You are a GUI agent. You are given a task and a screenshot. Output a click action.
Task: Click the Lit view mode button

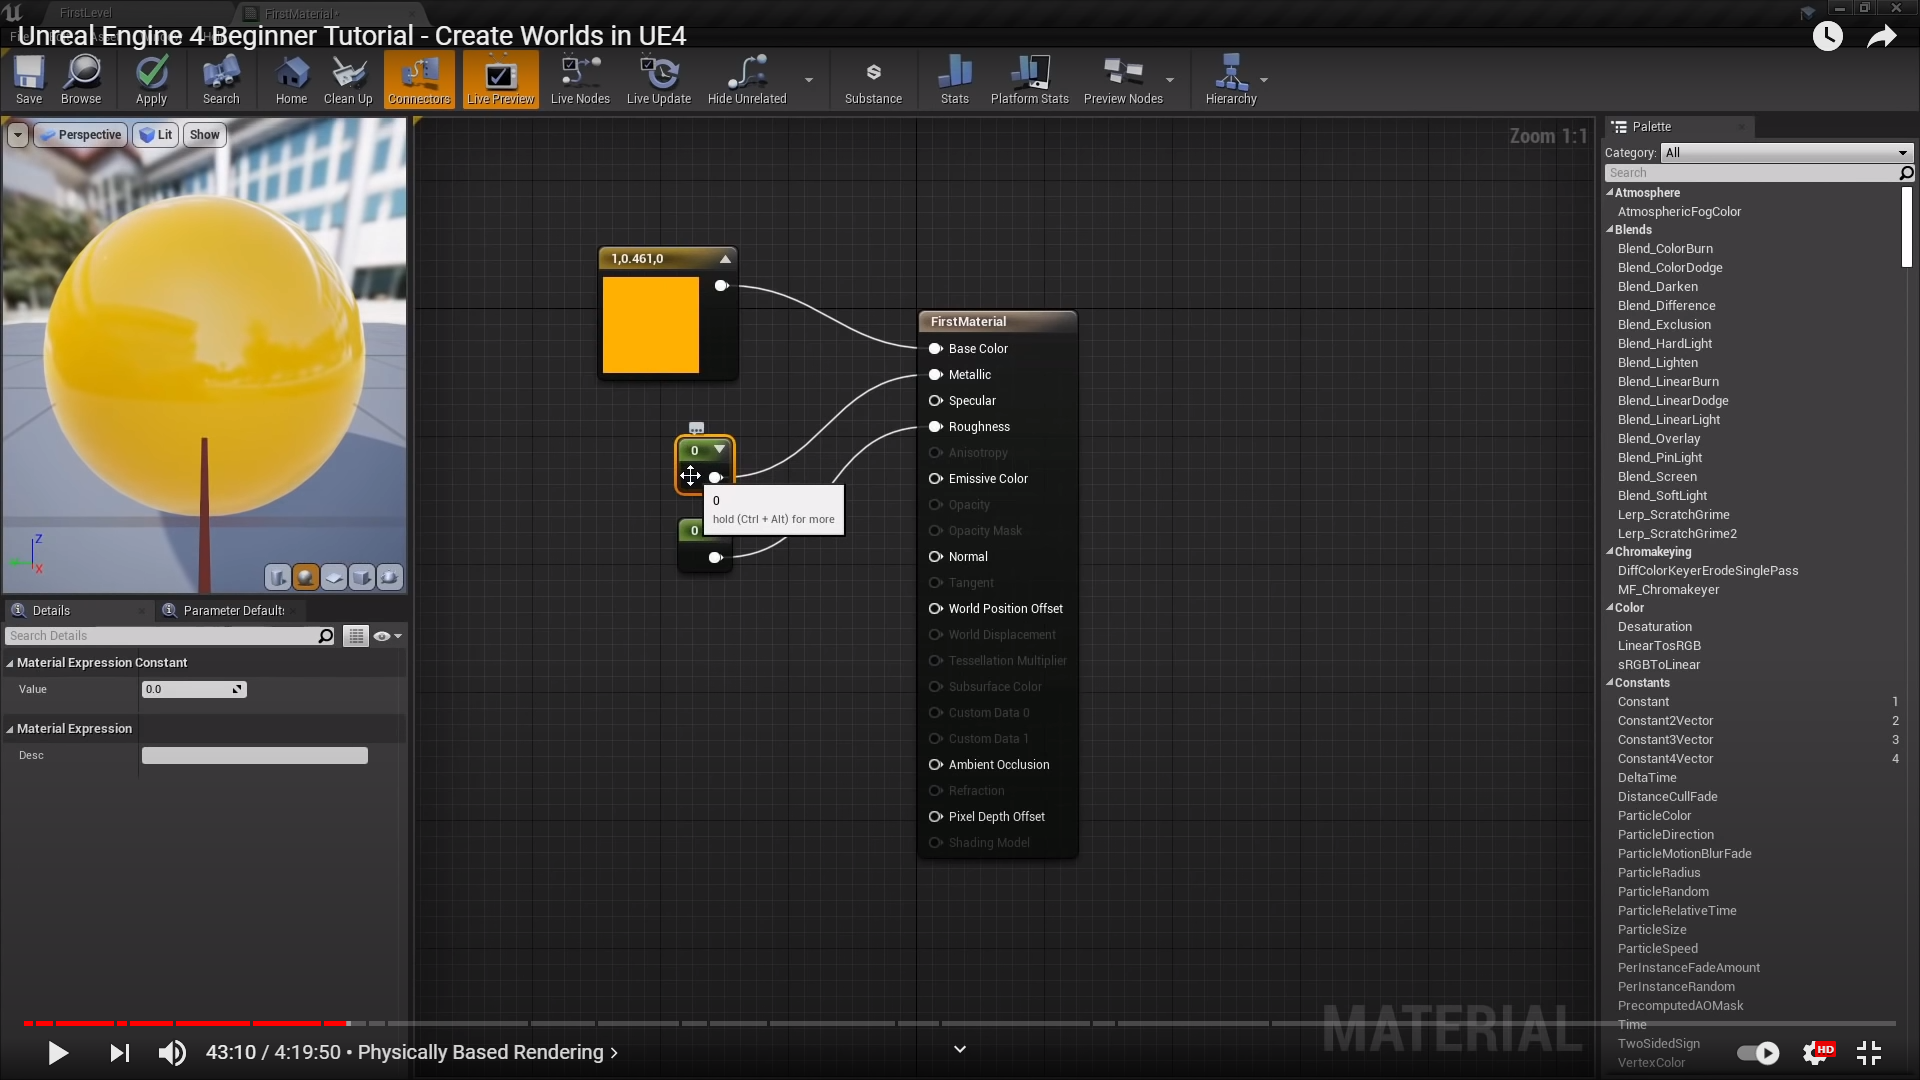click(x=156, y=135)
